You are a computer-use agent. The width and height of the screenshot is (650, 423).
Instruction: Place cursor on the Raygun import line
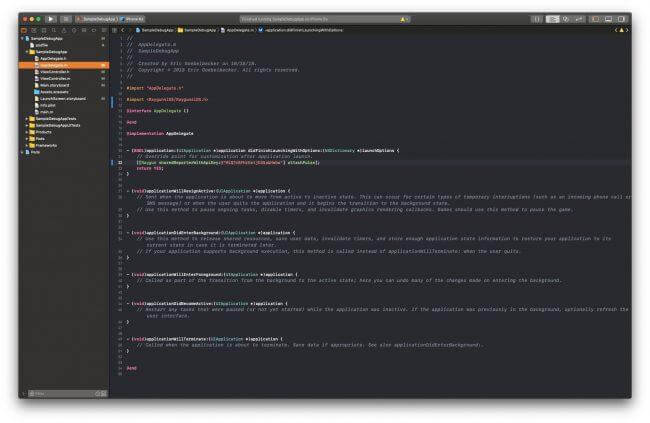point(167,100)
